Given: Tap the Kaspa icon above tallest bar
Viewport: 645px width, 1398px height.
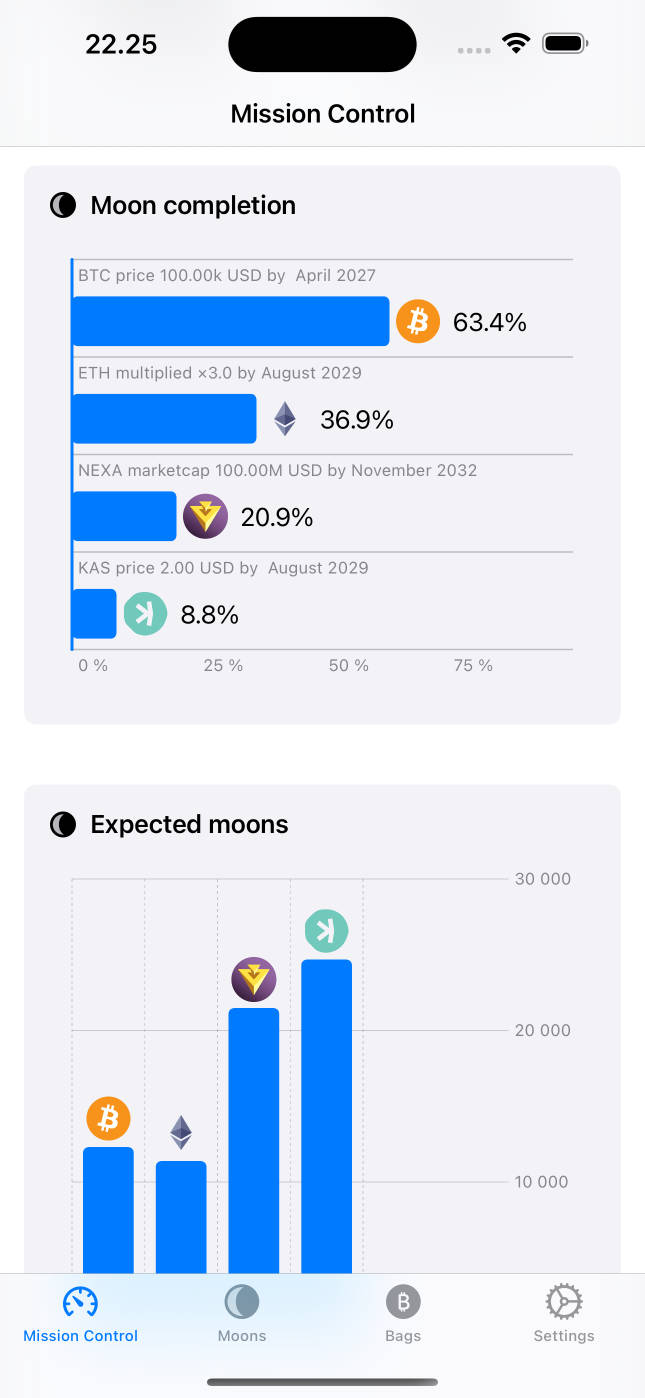Looking at the screenshot, I should coord(326,931).
